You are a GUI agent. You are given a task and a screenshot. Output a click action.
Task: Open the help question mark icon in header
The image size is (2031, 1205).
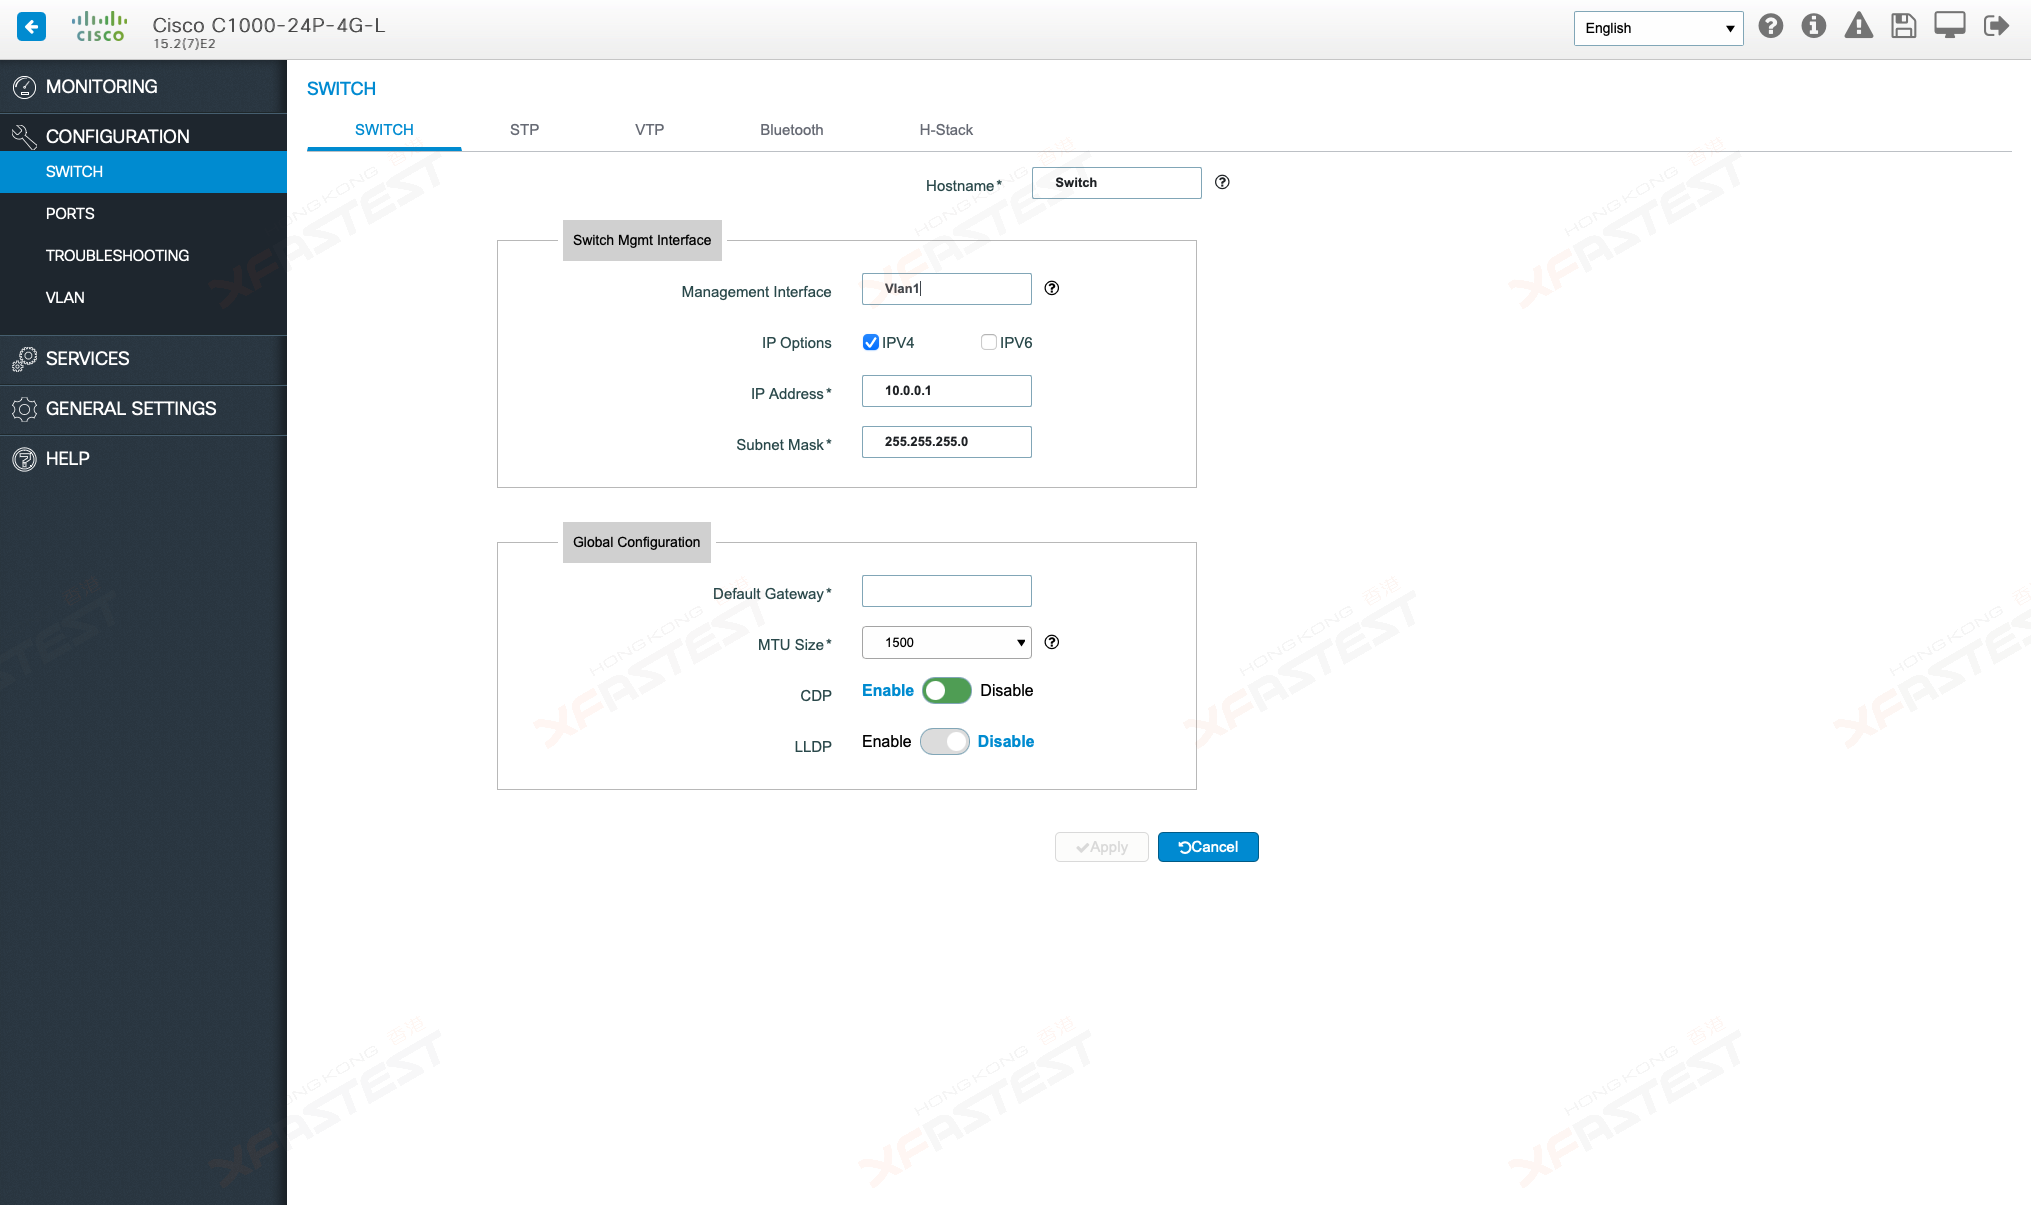pos(1770,26)
